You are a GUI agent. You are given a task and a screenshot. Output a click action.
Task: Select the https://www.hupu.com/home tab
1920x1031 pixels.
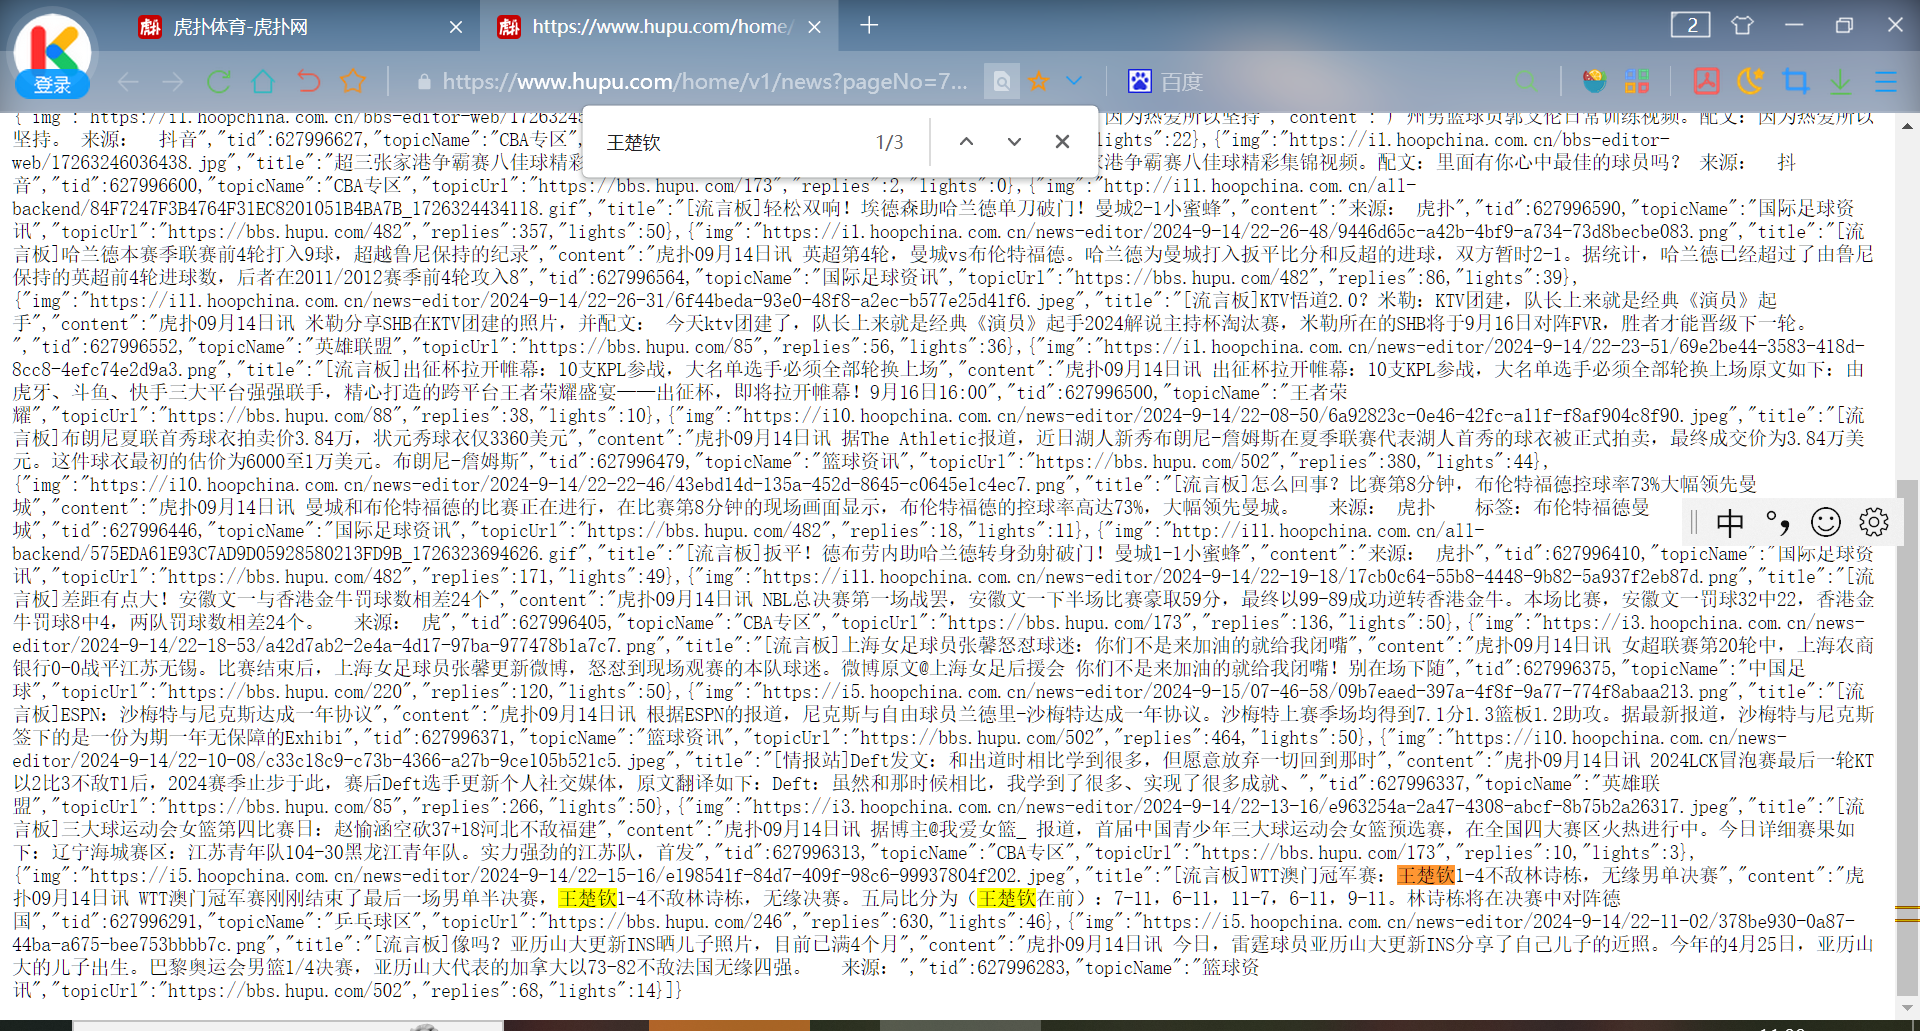[661, 27]
